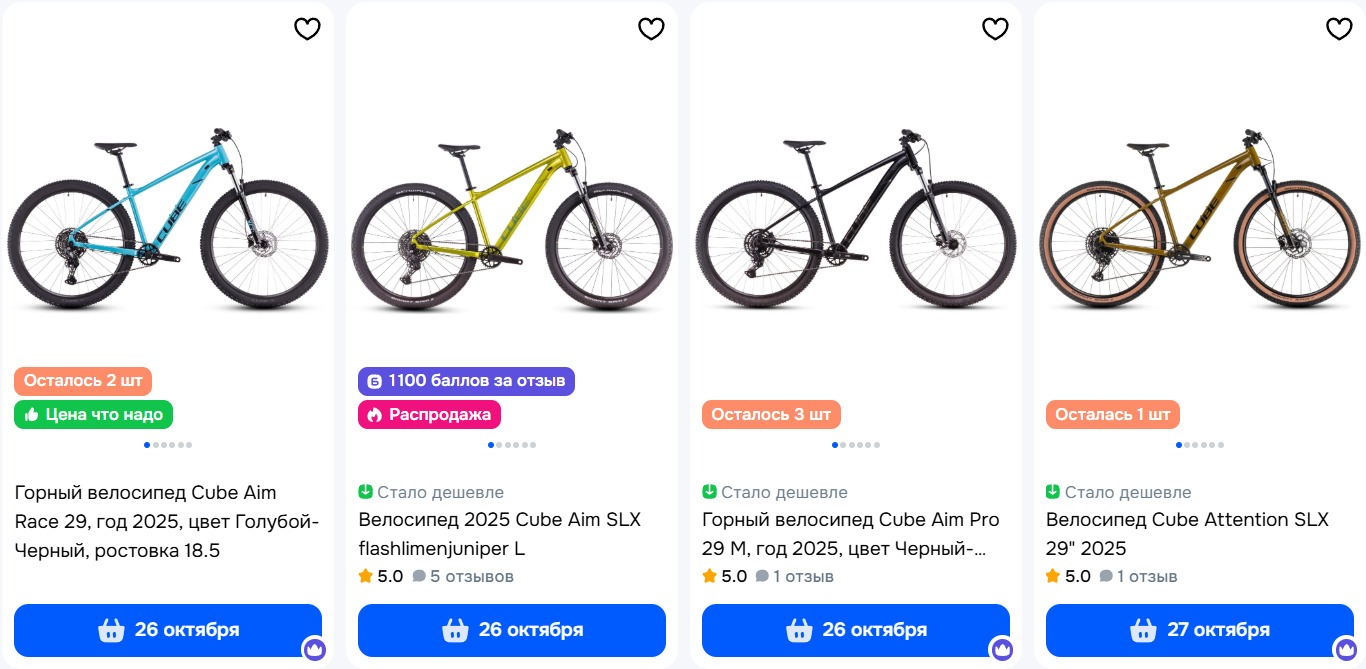
Task: Click purple crown badge on Cube Attention SLX card
Action: tap(1346, 649)
